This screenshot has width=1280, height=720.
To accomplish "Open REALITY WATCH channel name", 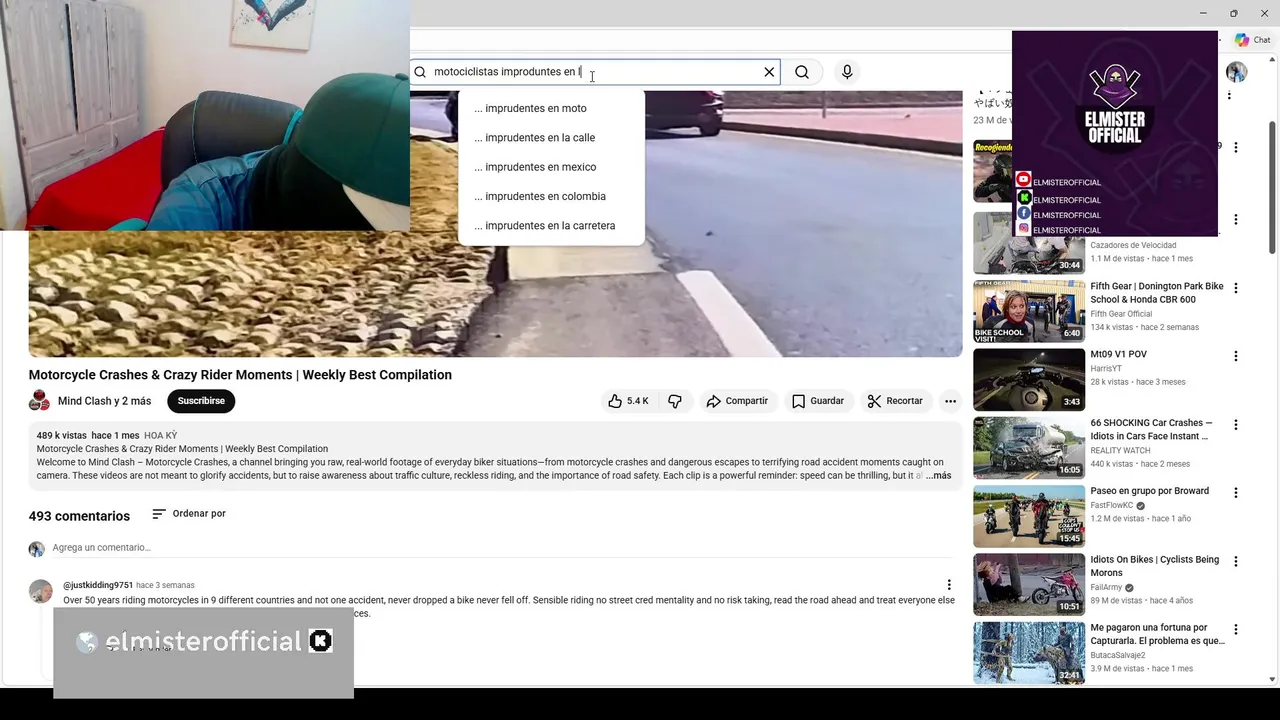I will (x=1120, y=451).
